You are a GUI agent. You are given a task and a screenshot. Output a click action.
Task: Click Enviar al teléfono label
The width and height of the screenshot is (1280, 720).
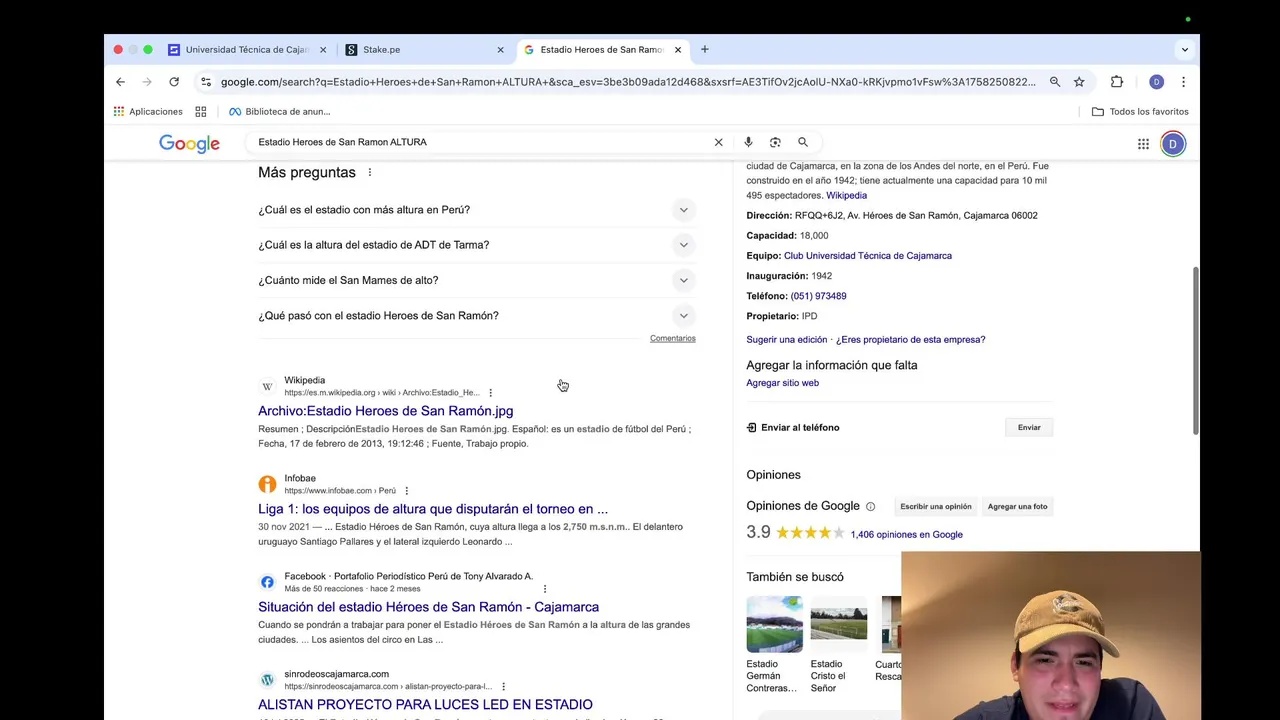tap(800, 428)
